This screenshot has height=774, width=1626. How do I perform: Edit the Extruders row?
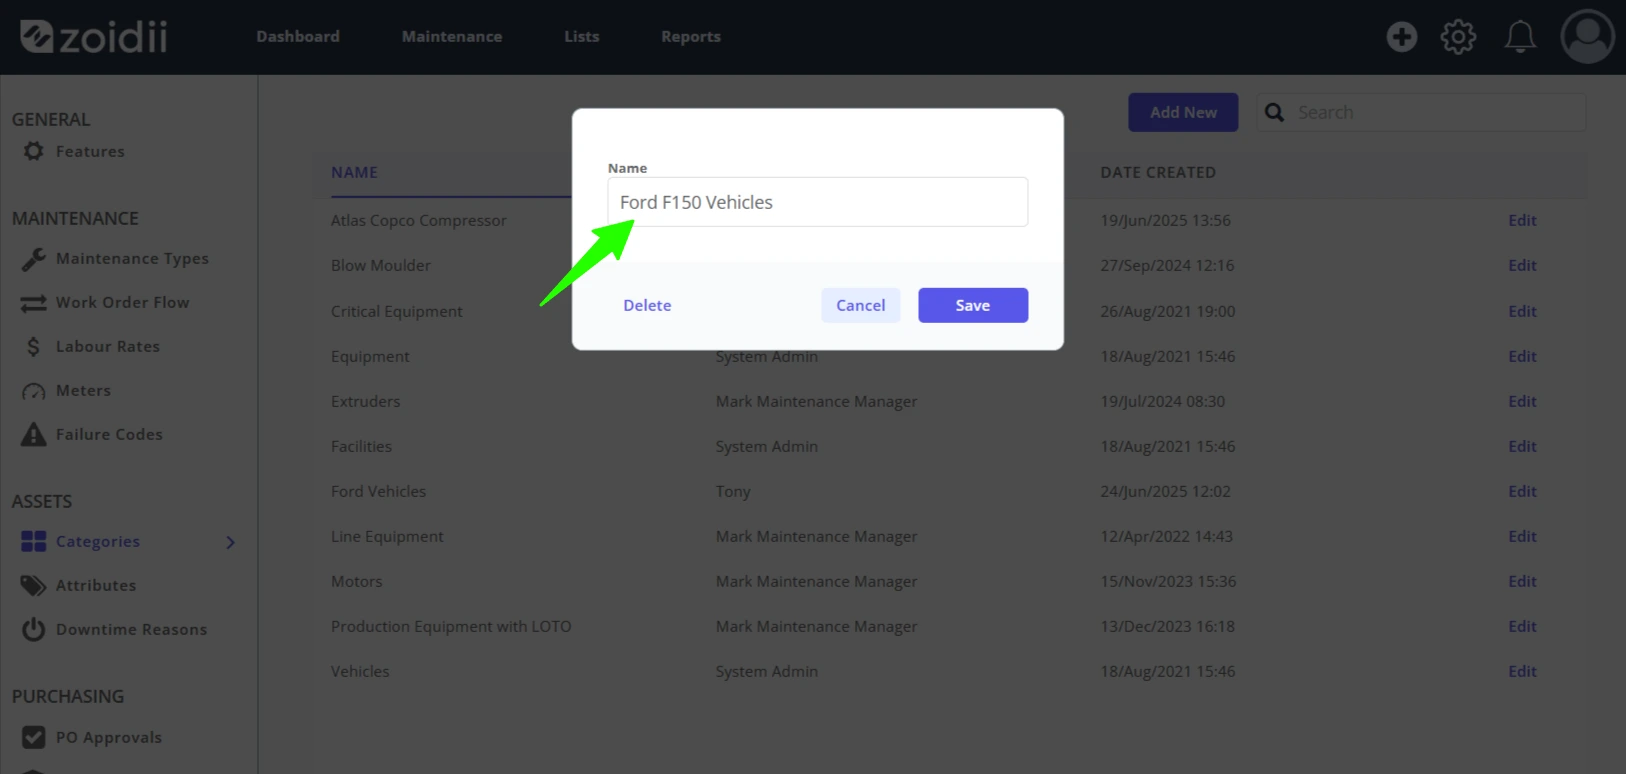(x=1522, y=401)
